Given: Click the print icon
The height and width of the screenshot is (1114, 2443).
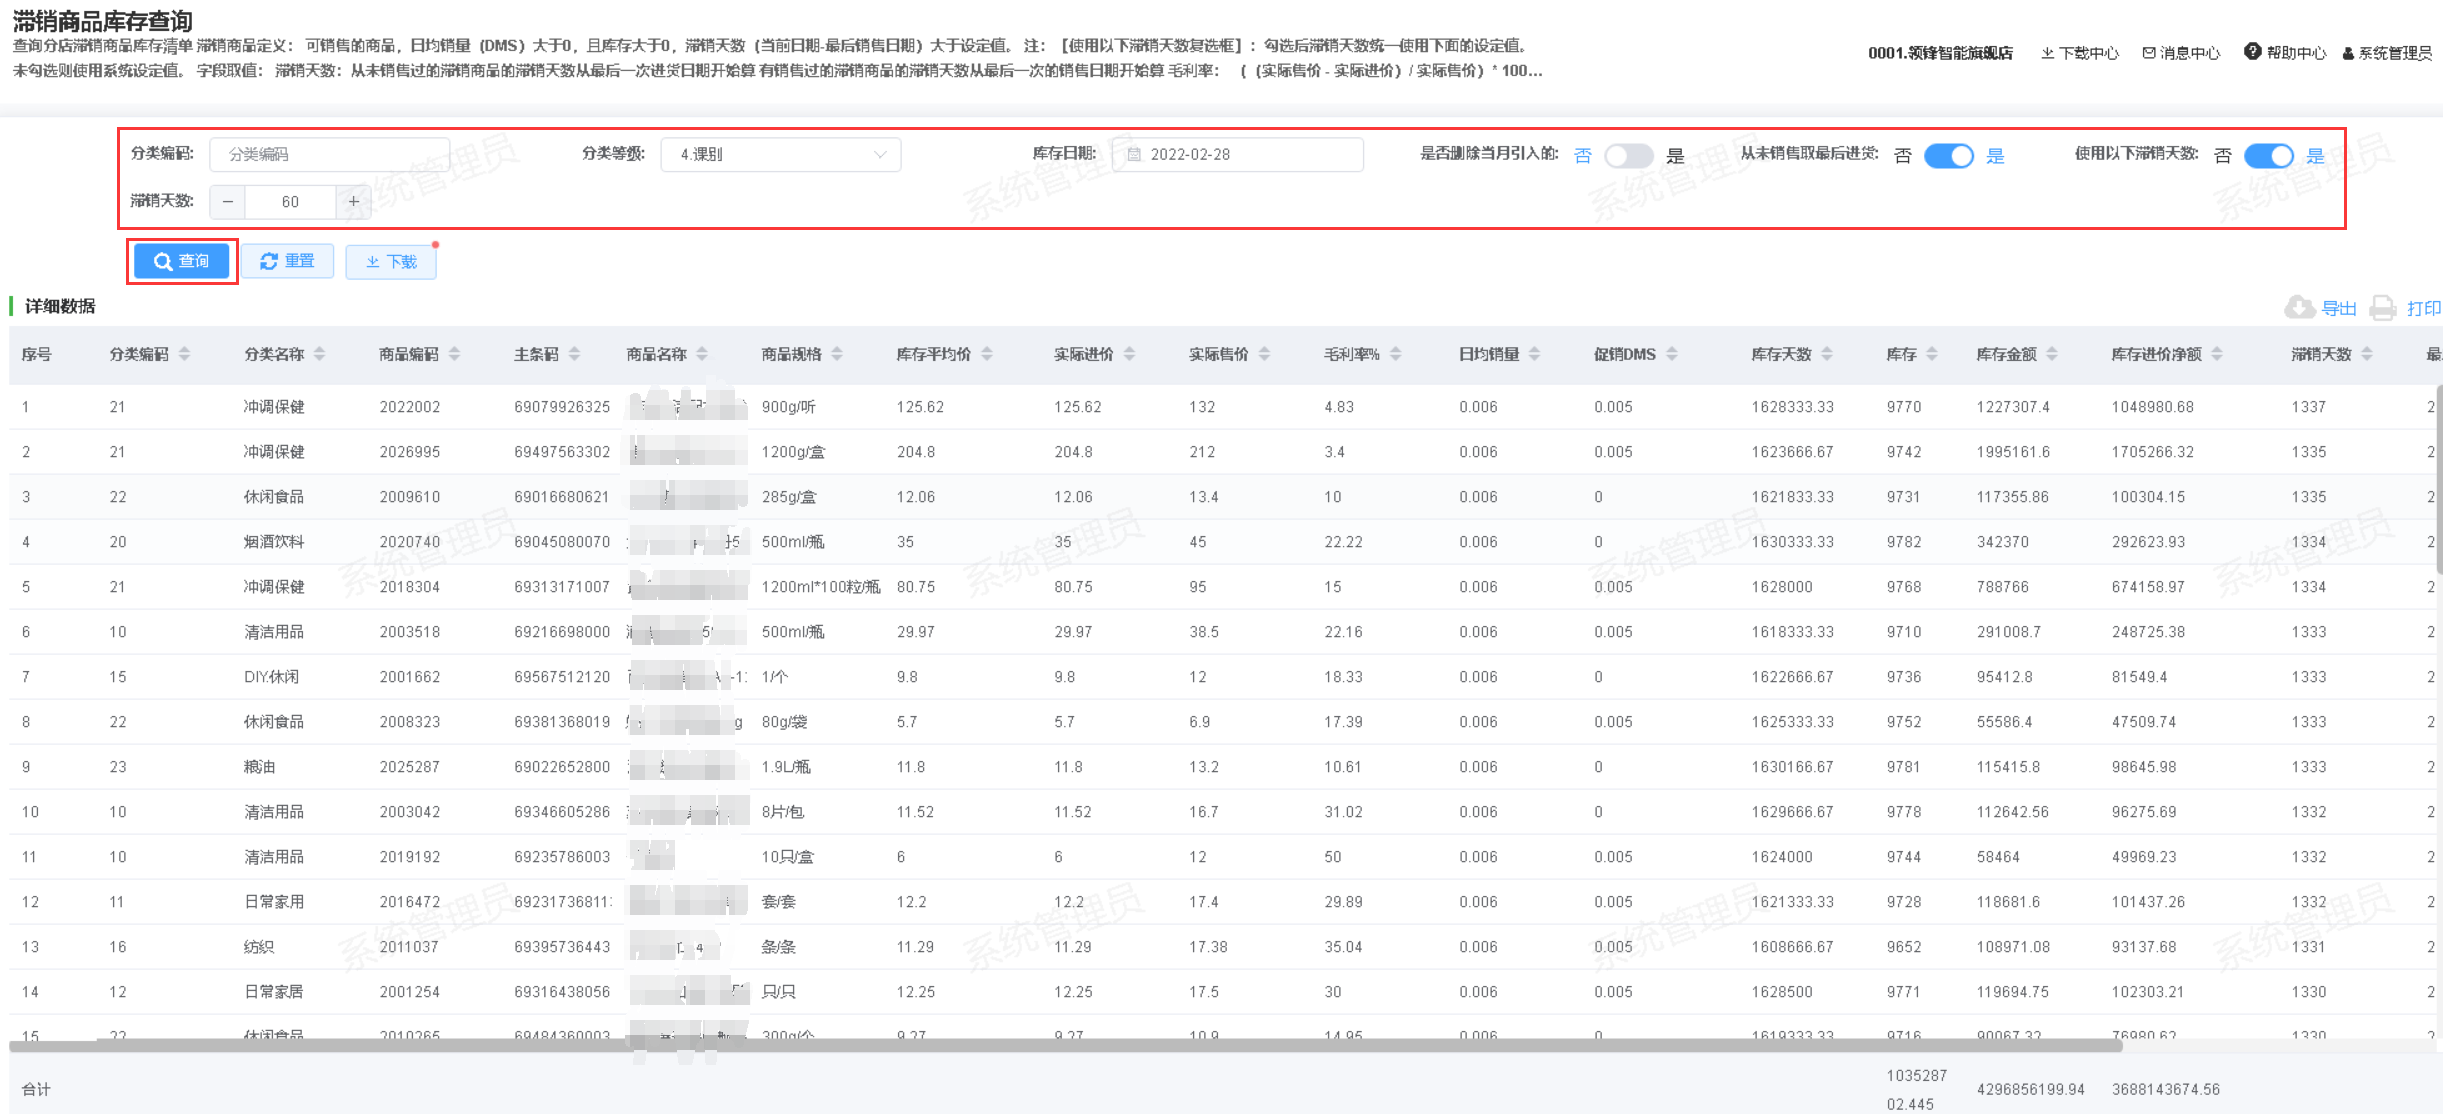Looking at the screenshot, I should coord(2383,308).
